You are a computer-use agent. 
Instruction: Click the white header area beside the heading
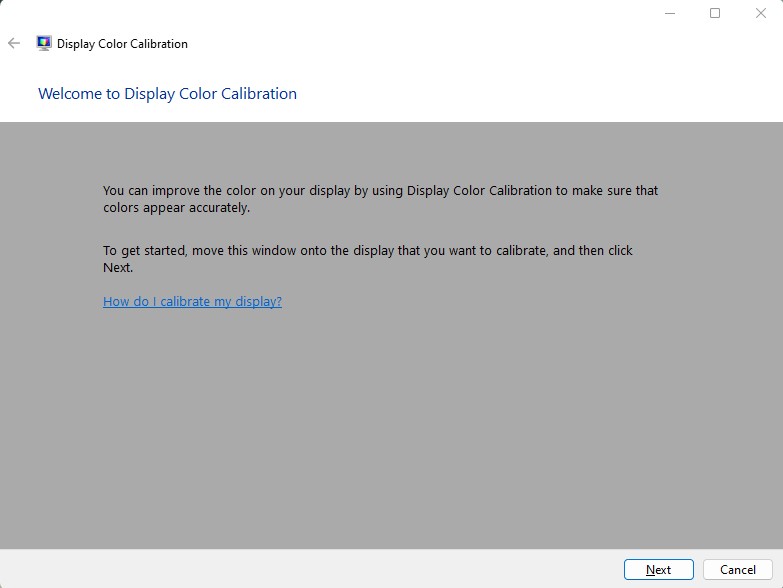pyautogui.click(x=539, y=94)
